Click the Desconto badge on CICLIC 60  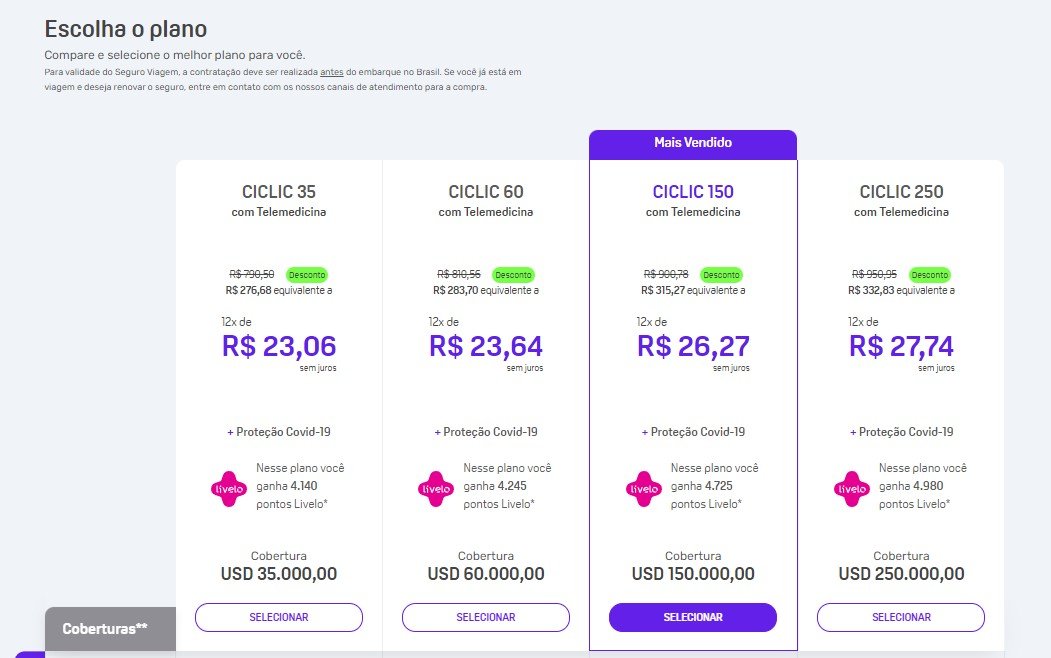513,275
